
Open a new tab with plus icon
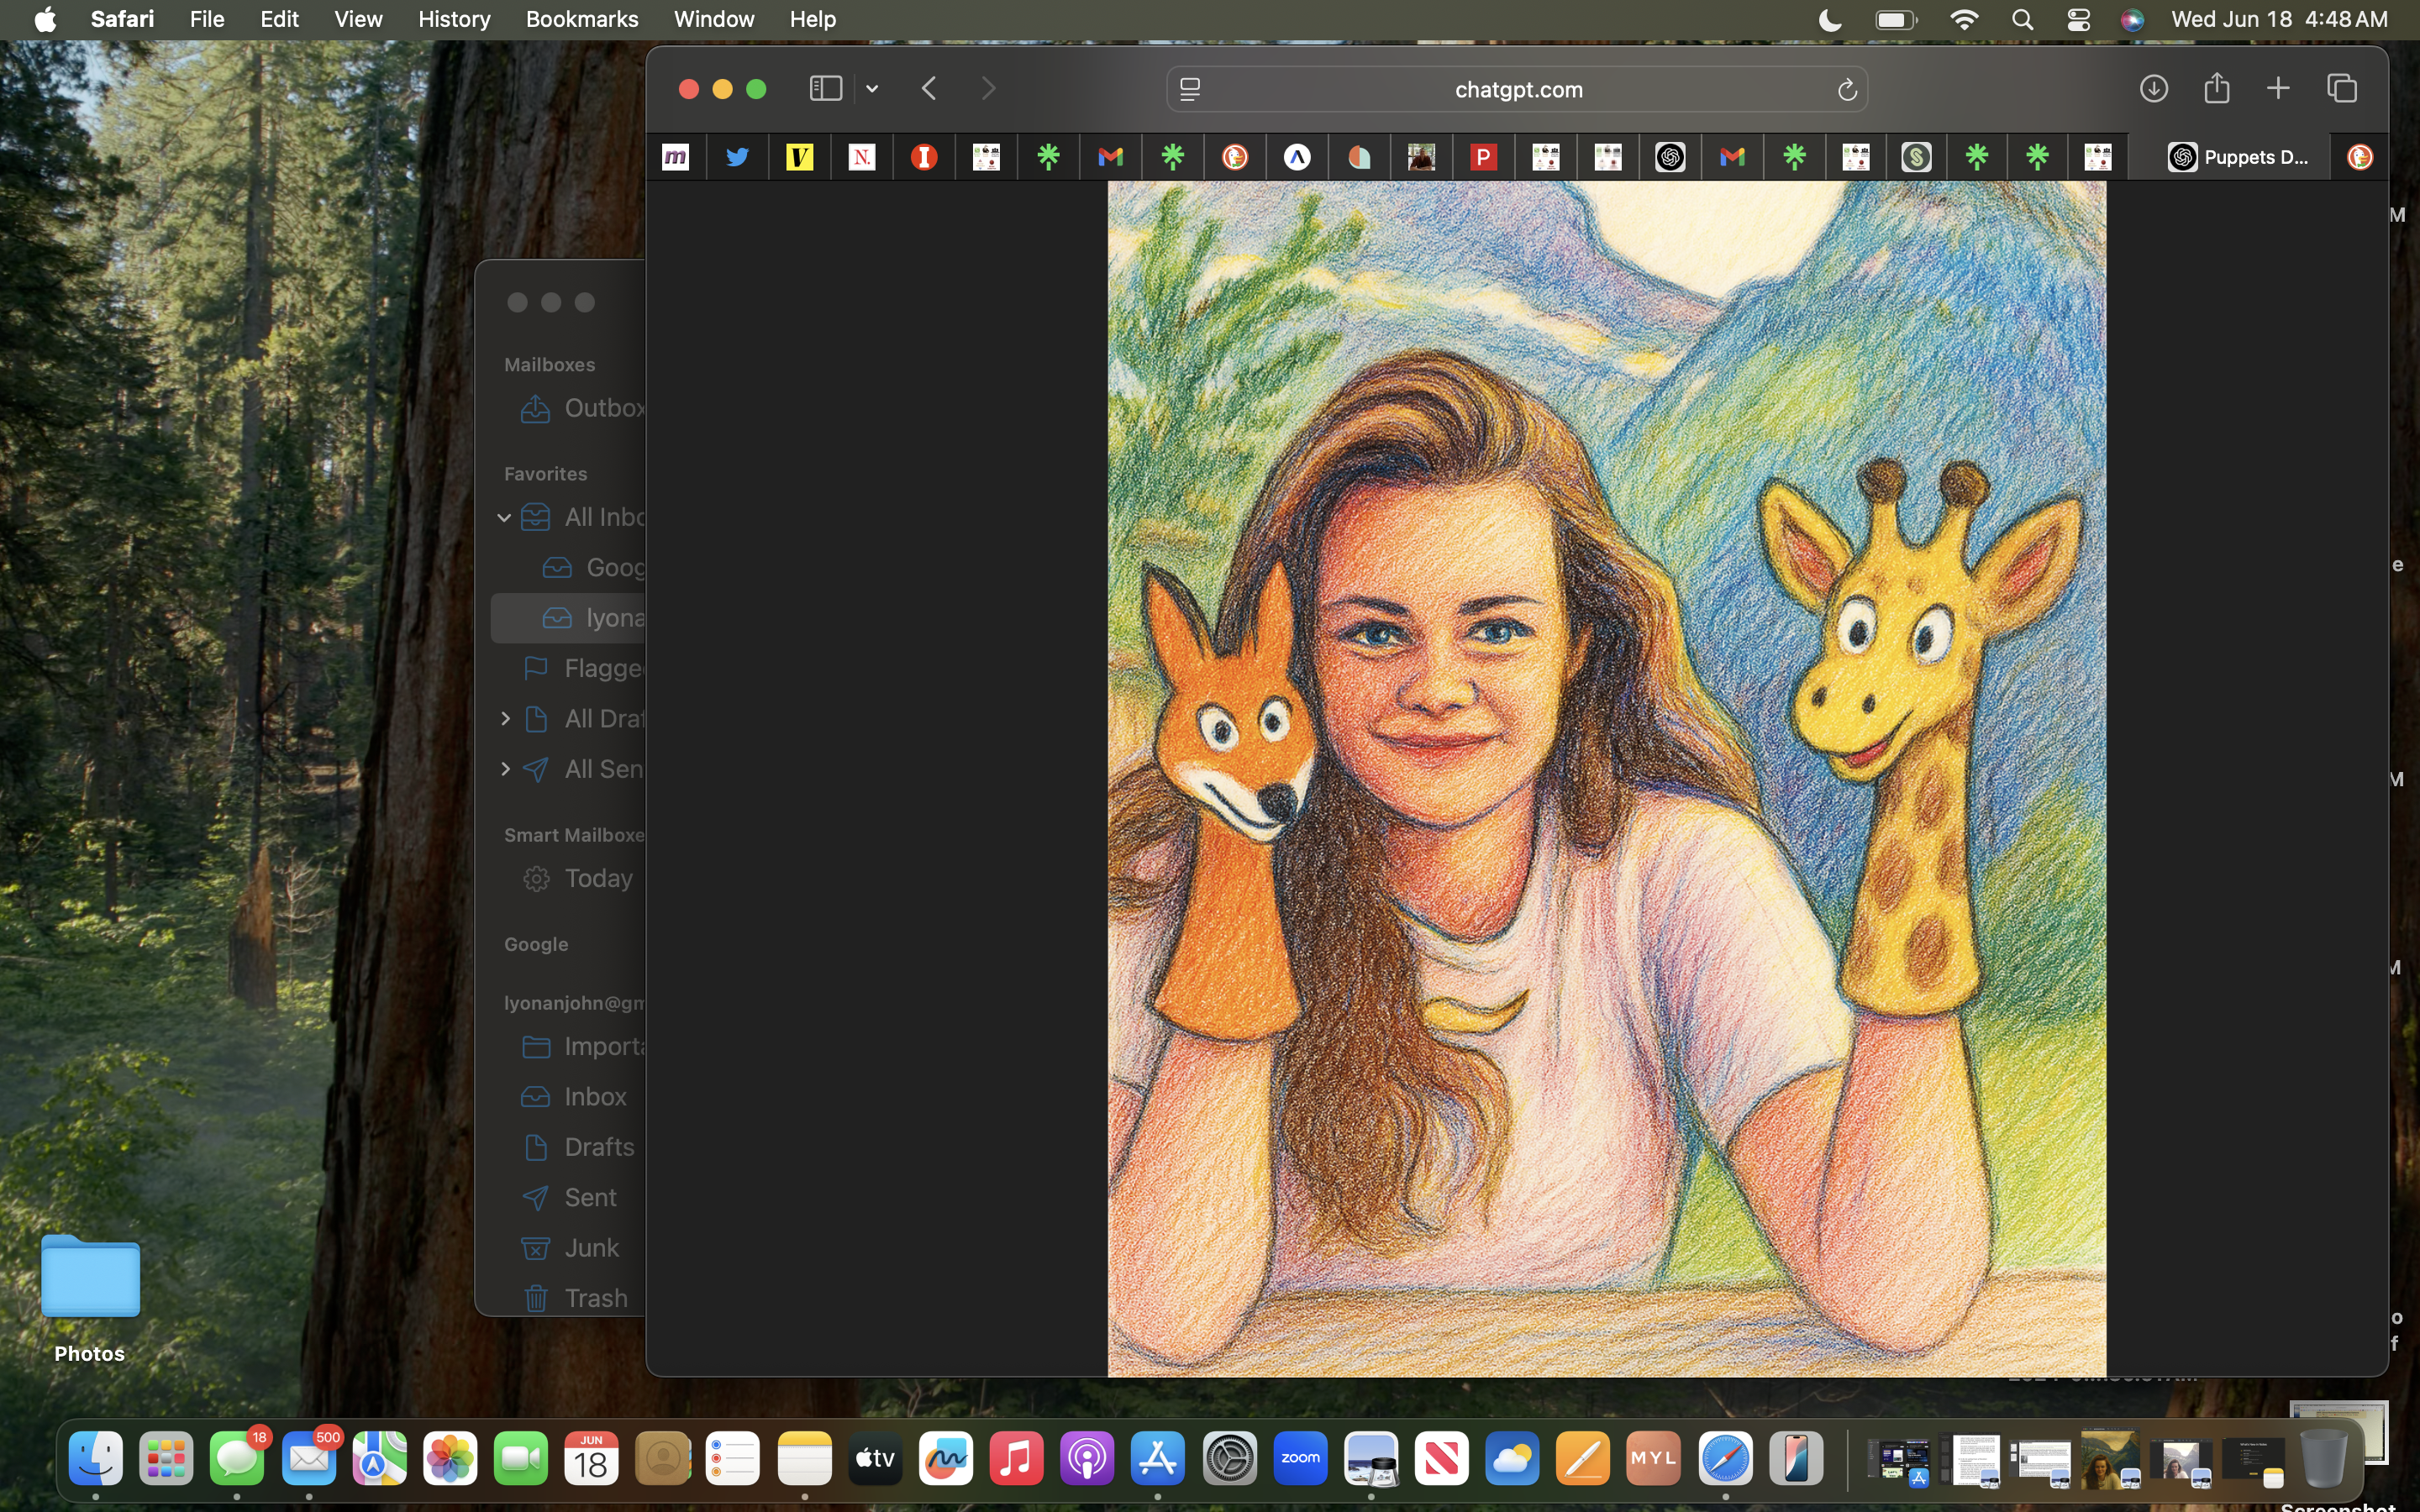[x=2278, y=89]
